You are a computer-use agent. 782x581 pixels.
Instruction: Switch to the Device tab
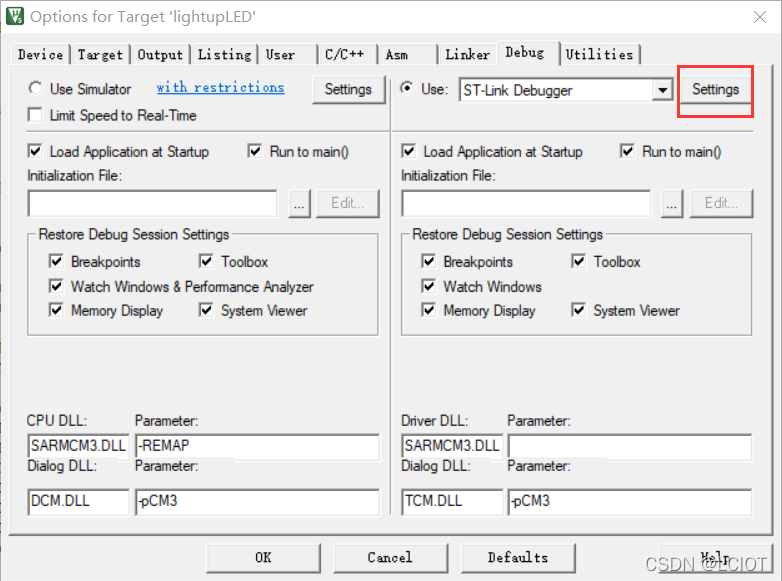pos(40,54)
